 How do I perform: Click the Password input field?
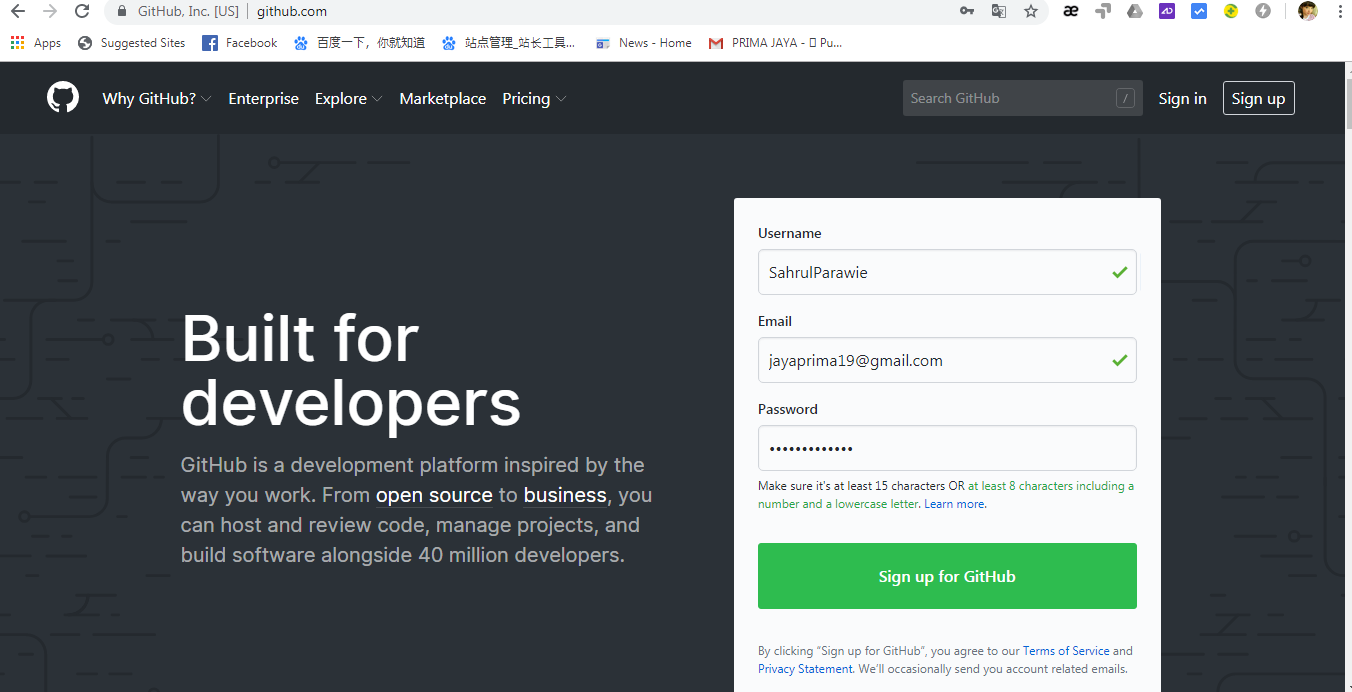point(947,448)
